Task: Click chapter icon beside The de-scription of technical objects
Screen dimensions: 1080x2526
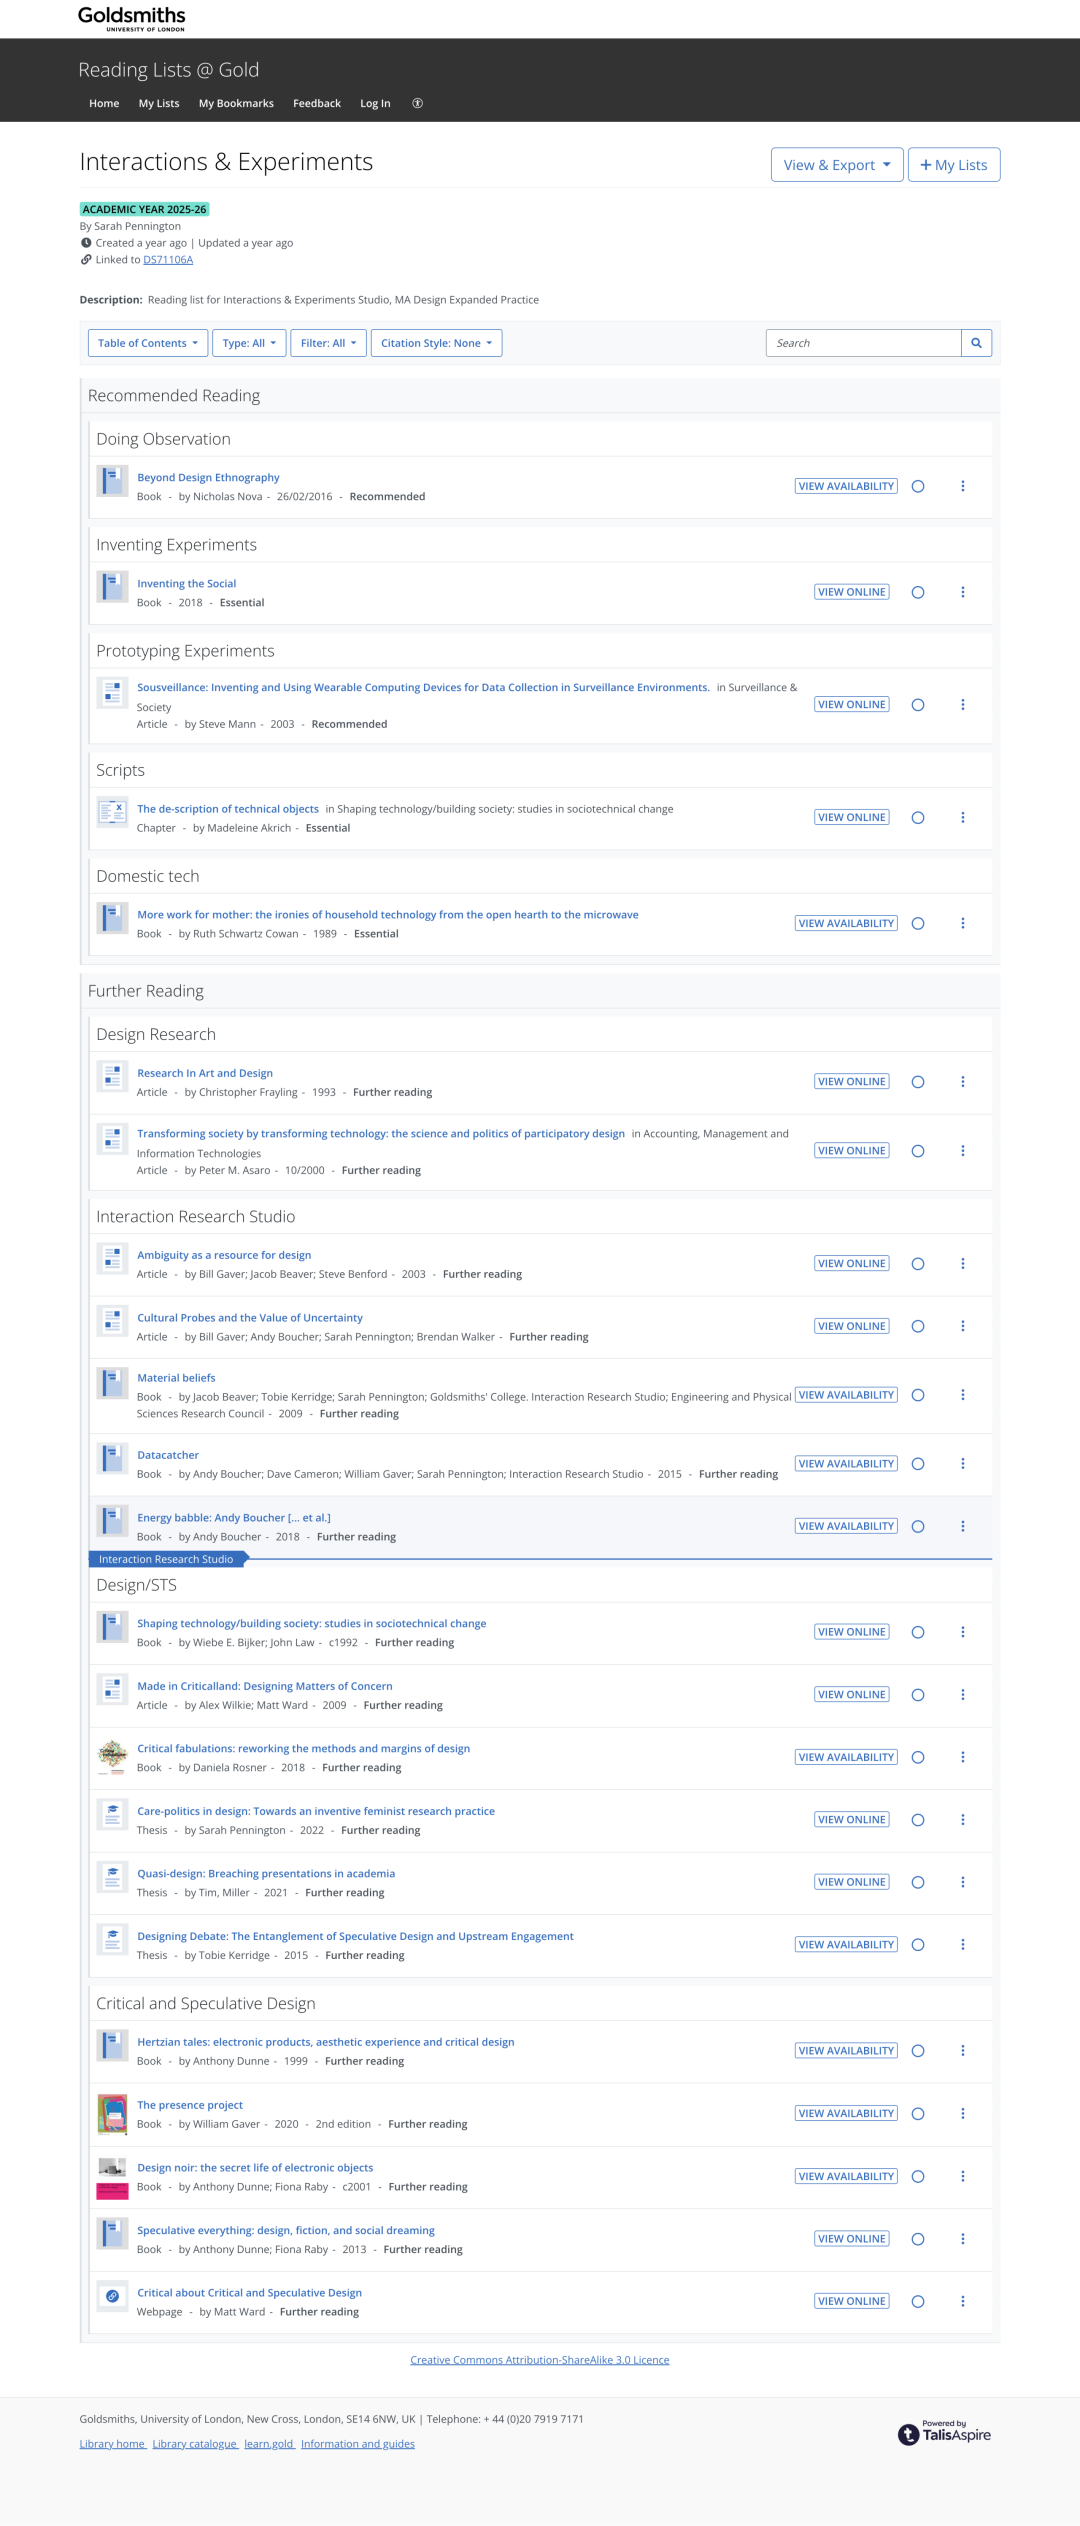Action: click(113, 812)
